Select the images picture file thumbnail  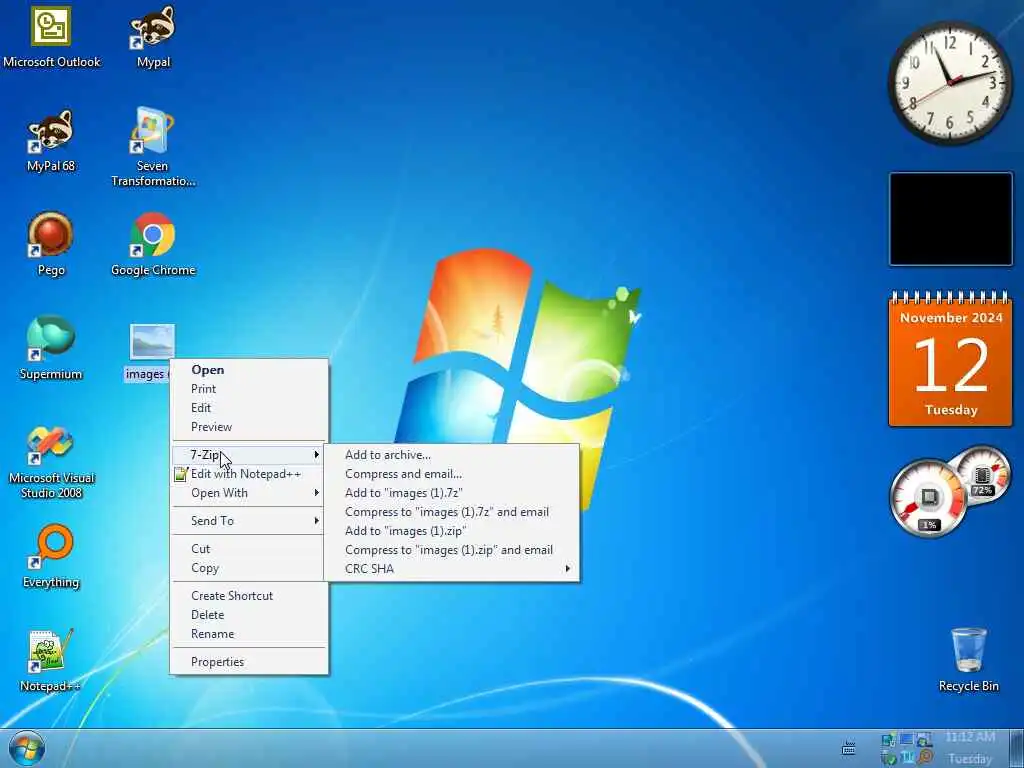tap(152, 342)
